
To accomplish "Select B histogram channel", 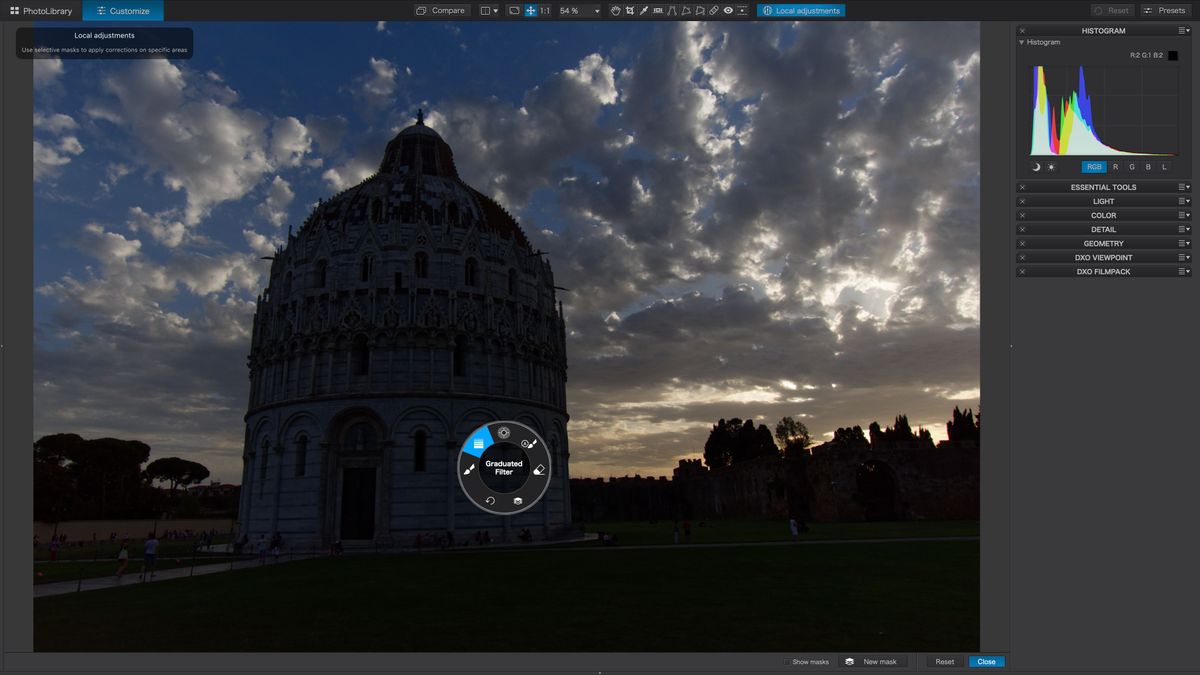I will point(1148,167).
